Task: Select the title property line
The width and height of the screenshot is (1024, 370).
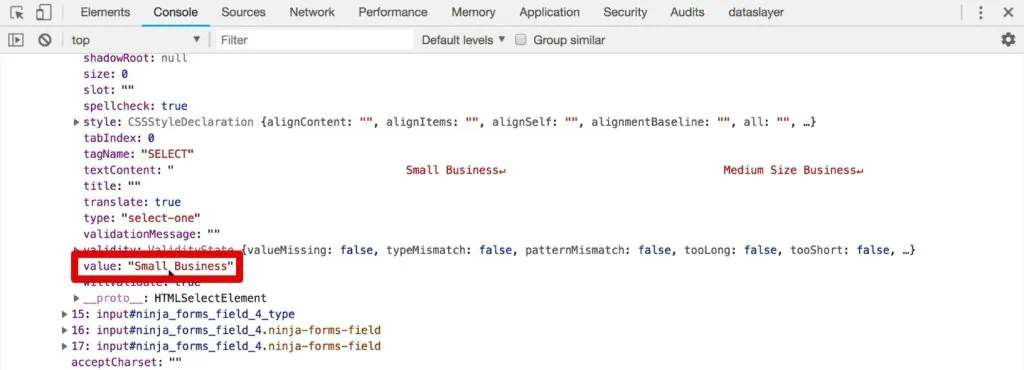Action: [112, 186]
